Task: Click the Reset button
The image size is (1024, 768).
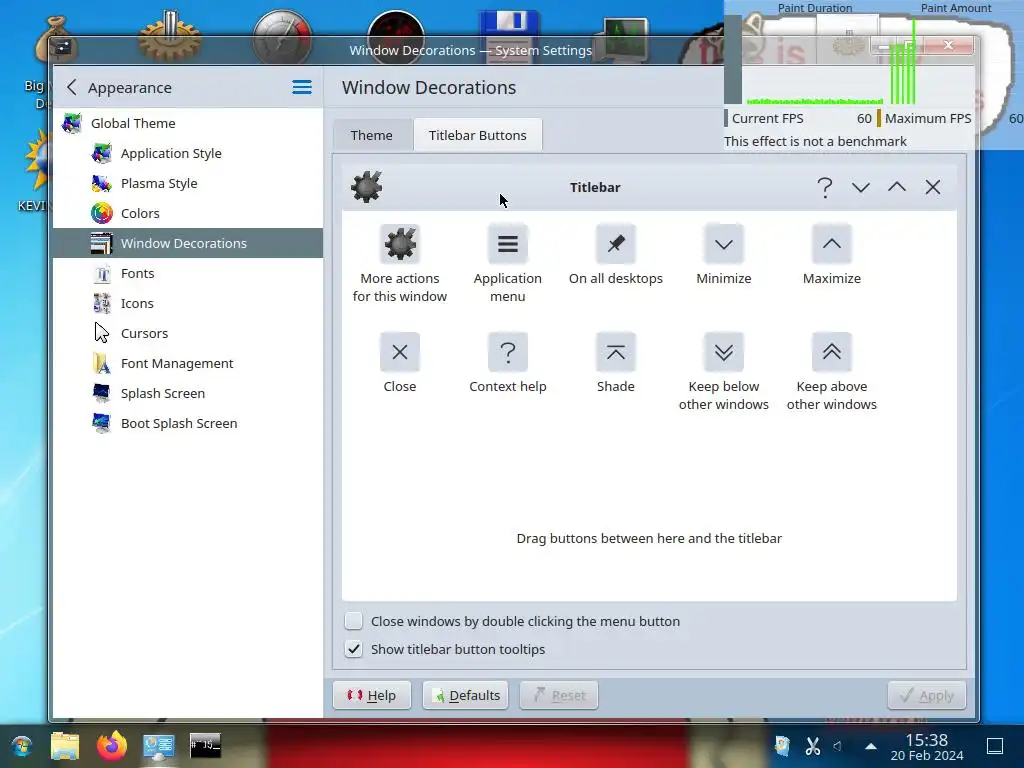Action: coord(559,696)
